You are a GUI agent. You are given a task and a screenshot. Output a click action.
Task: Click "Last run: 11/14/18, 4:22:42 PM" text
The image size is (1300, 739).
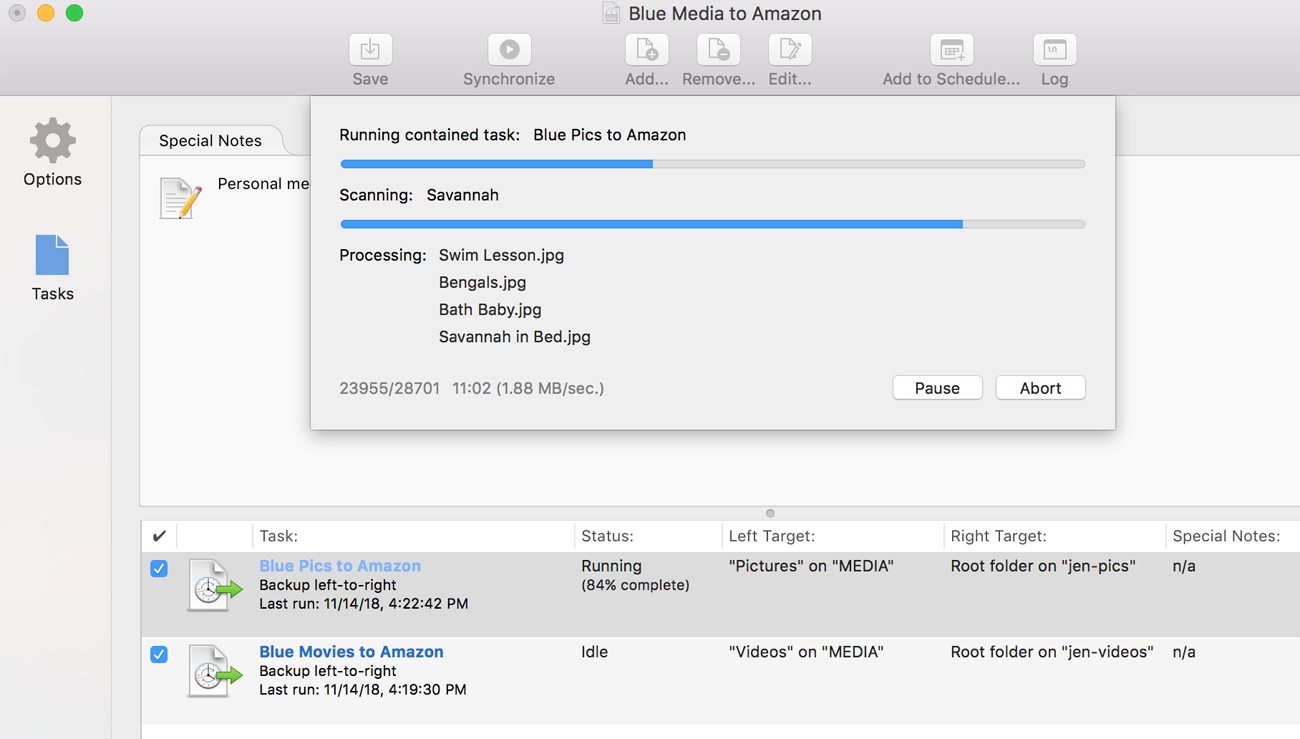tap(363, 604)
